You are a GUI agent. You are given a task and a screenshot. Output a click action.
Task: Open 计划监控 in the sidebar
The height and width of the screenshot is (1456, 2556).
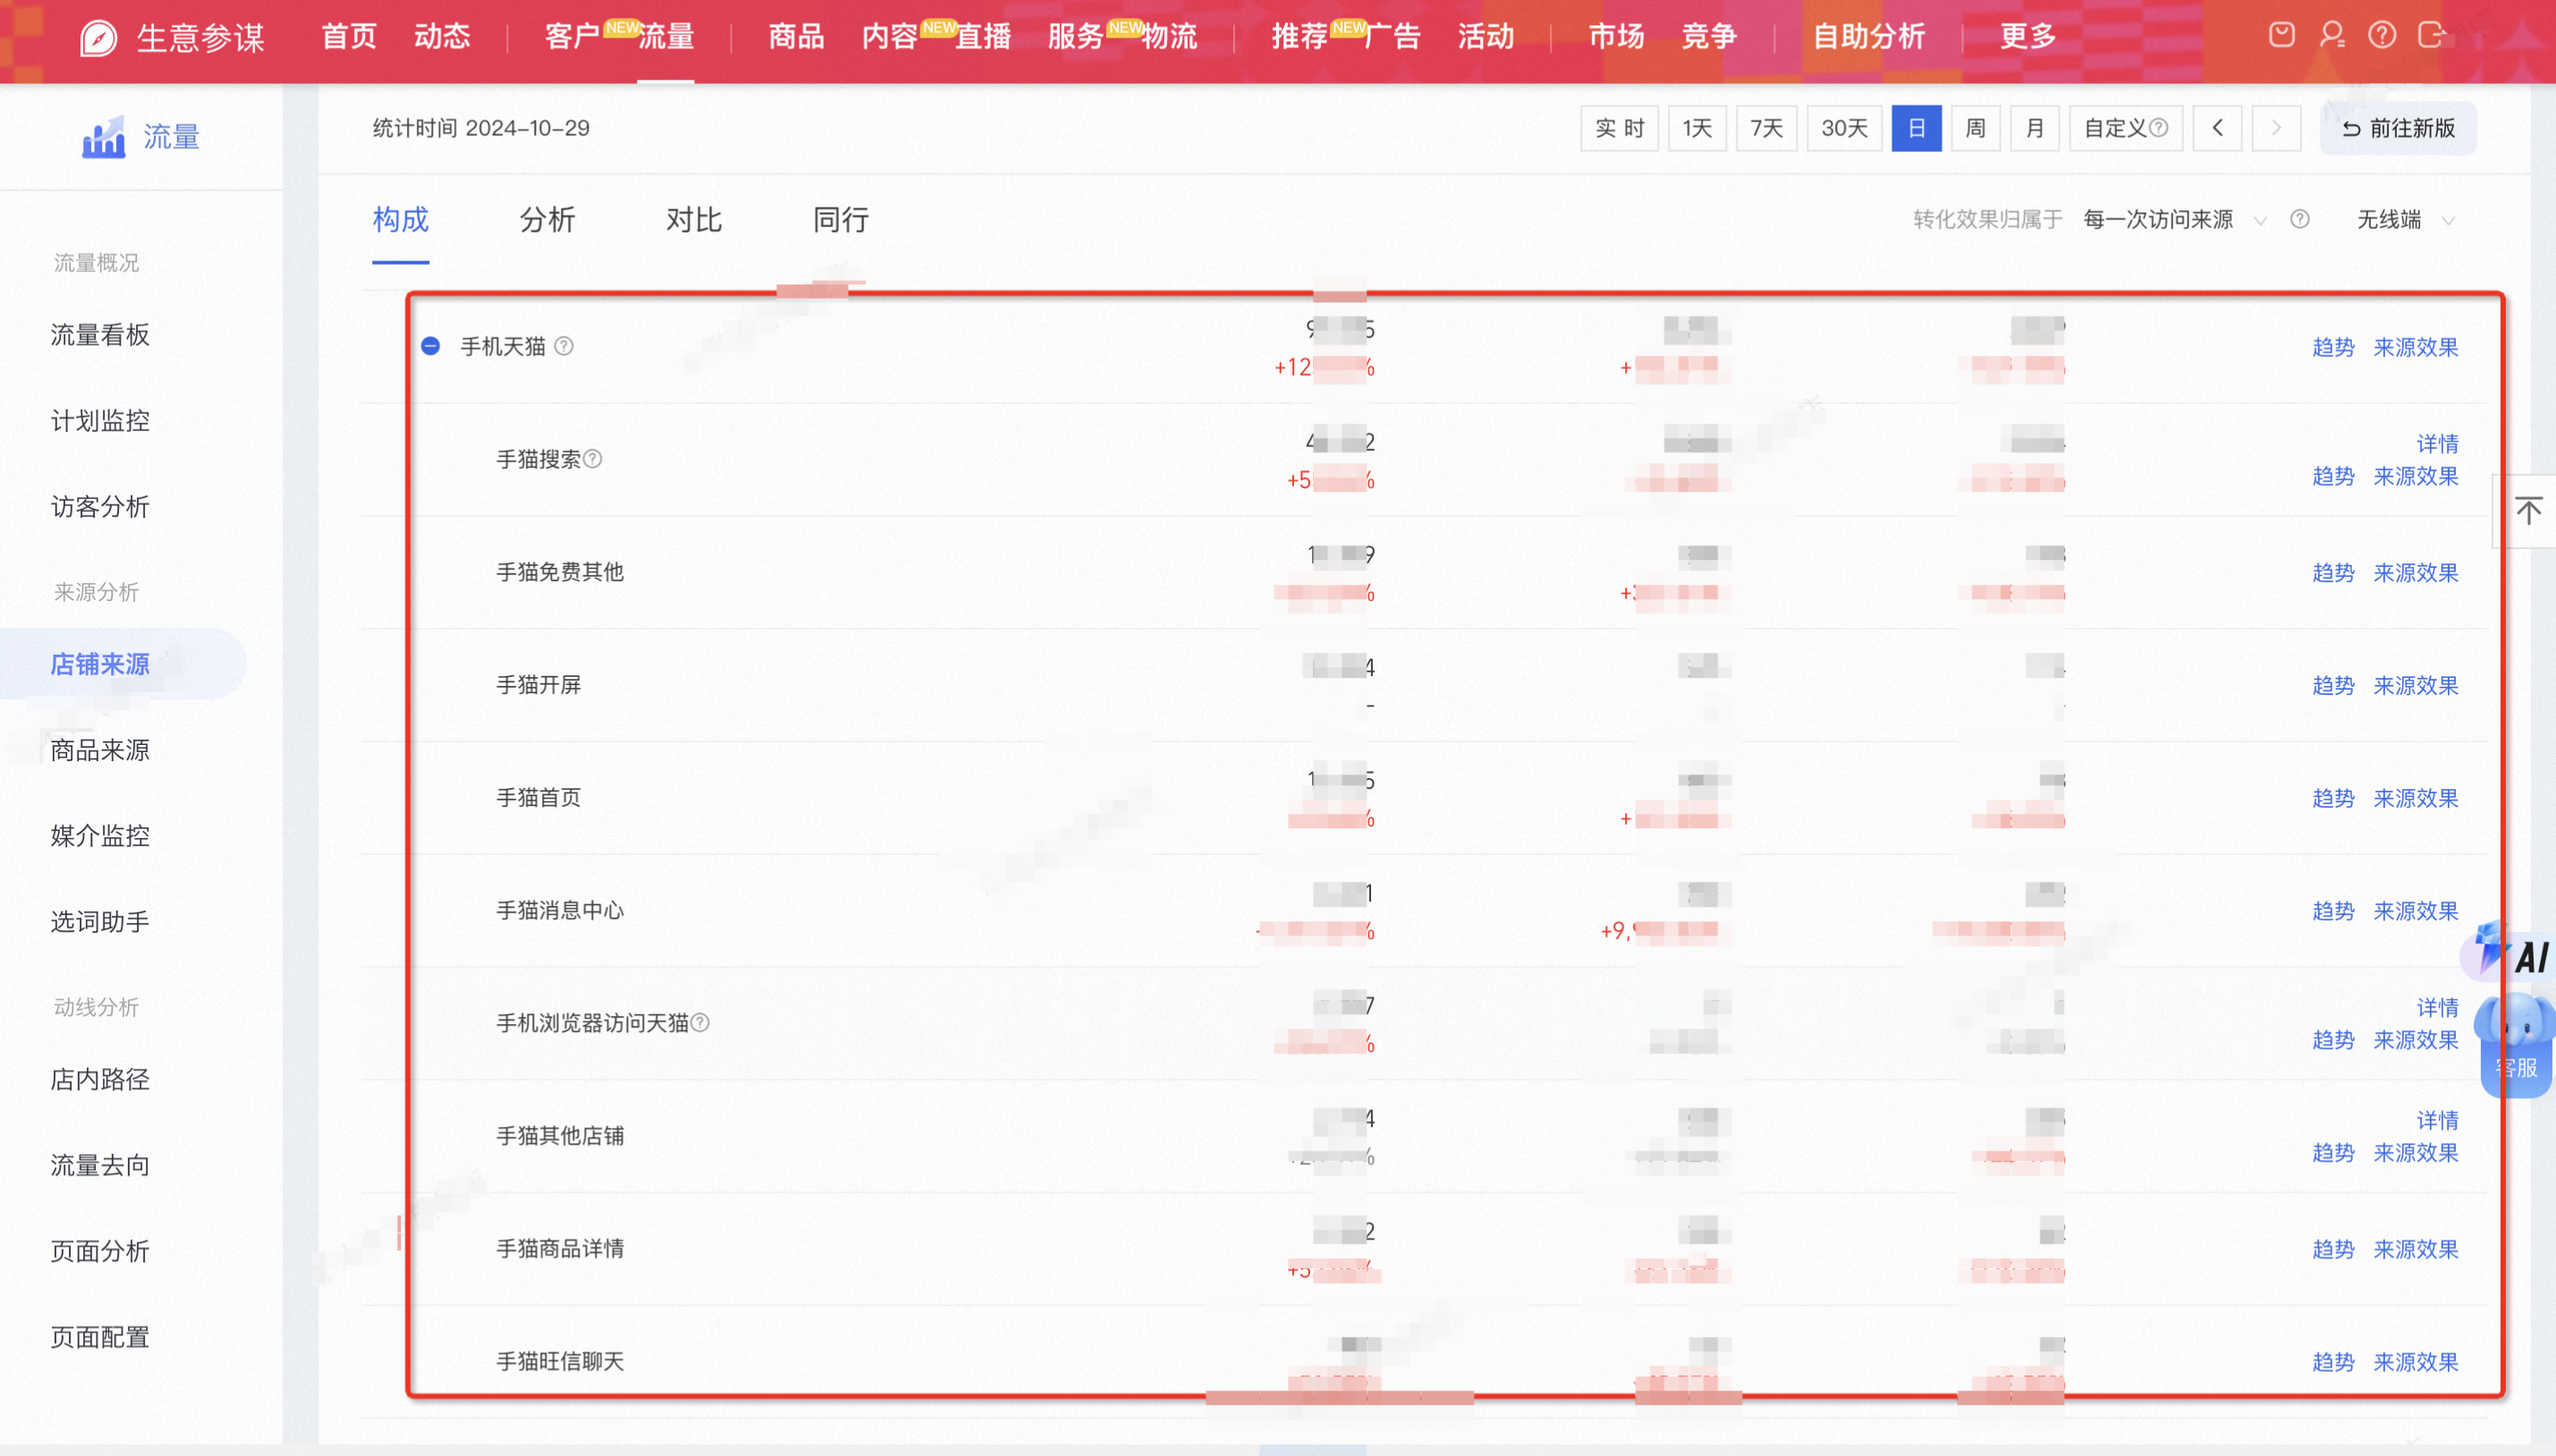pos(100,421)
